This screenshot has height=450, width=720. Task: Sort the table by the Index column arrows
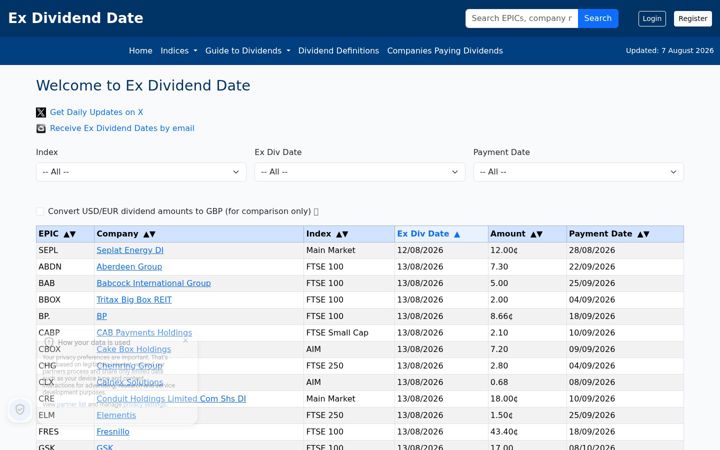point(342,234)
